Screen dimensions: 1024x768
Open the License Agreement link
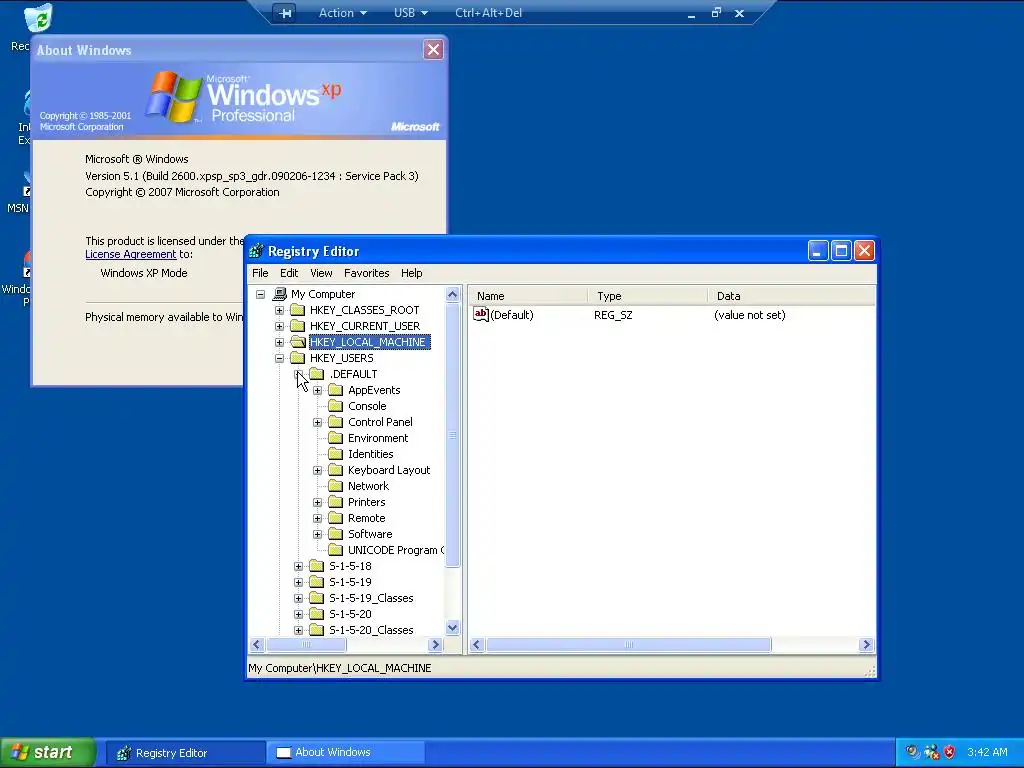pos(131,254)
